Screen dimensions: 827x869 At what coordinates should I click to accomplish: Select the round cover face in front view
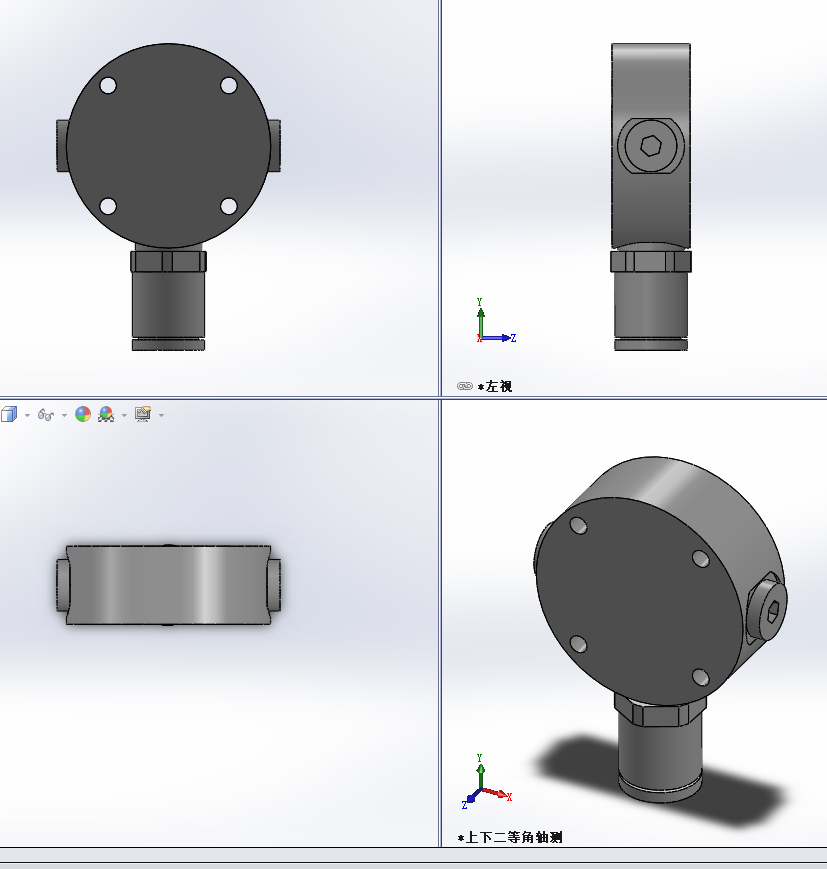169,146
